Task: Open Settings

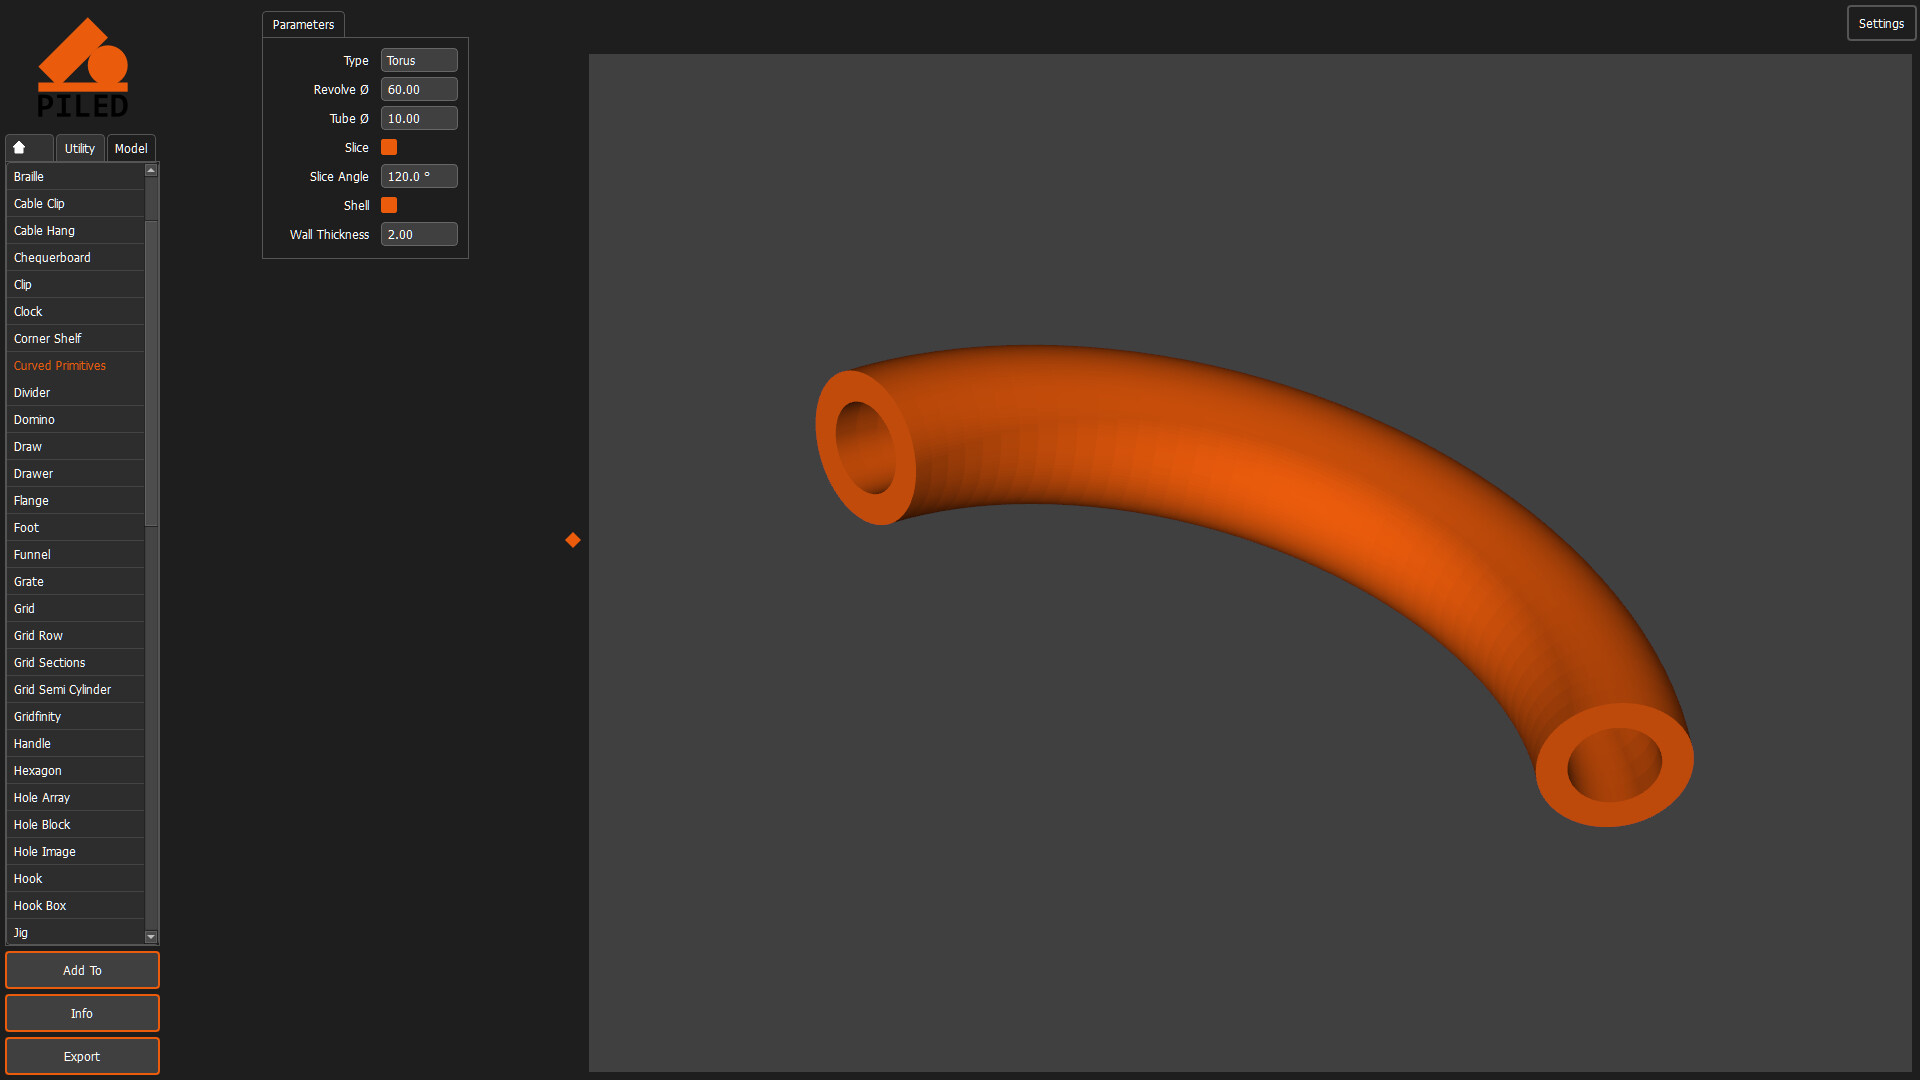Action: coord(1881,24)
